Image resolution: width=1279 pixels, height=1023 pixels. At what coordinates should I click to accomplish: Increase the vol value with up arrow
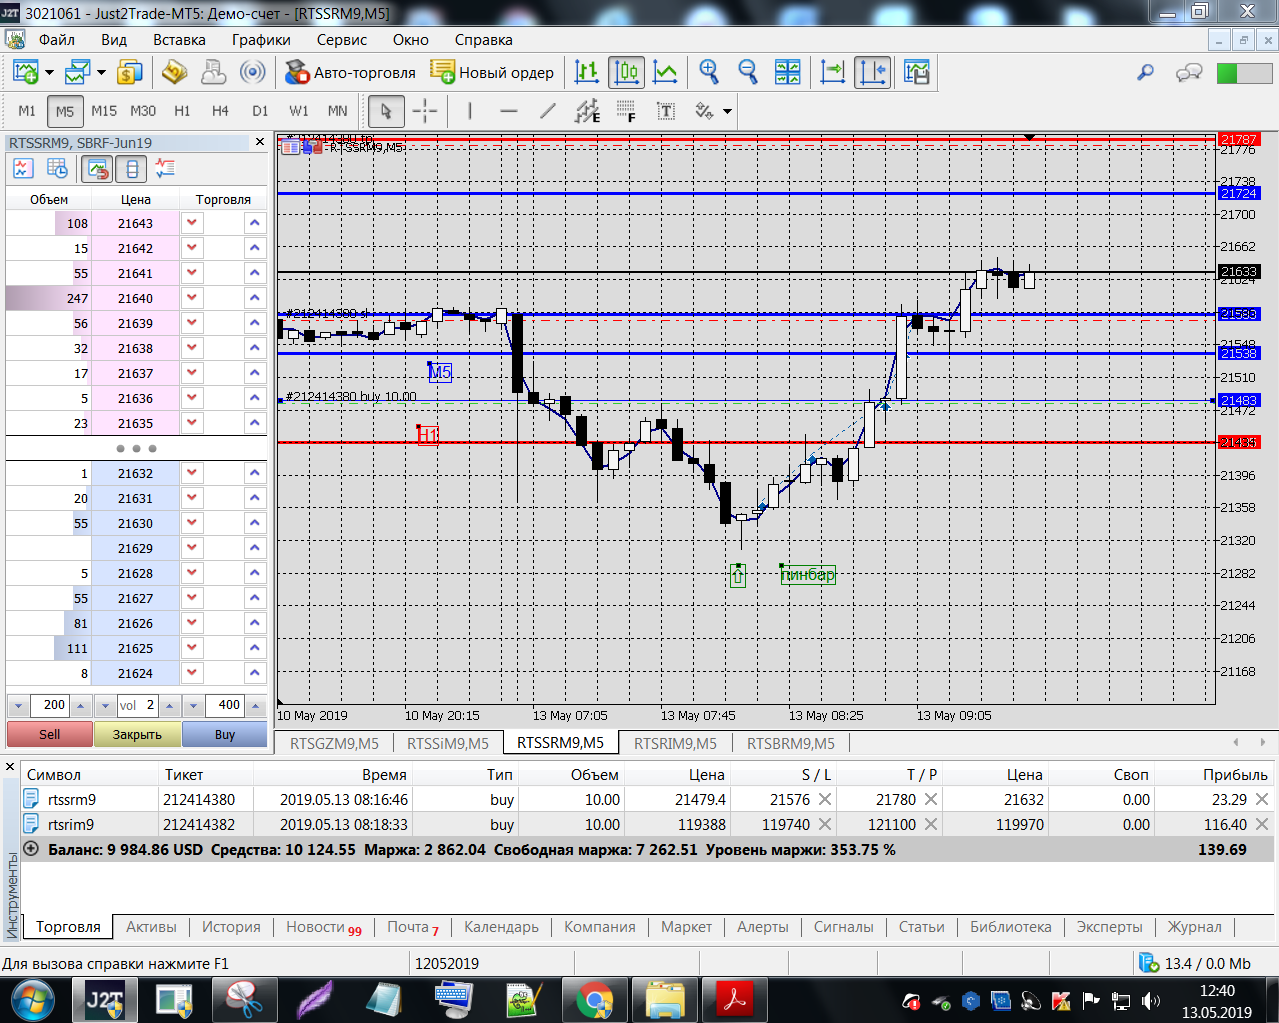click(170, 706)
